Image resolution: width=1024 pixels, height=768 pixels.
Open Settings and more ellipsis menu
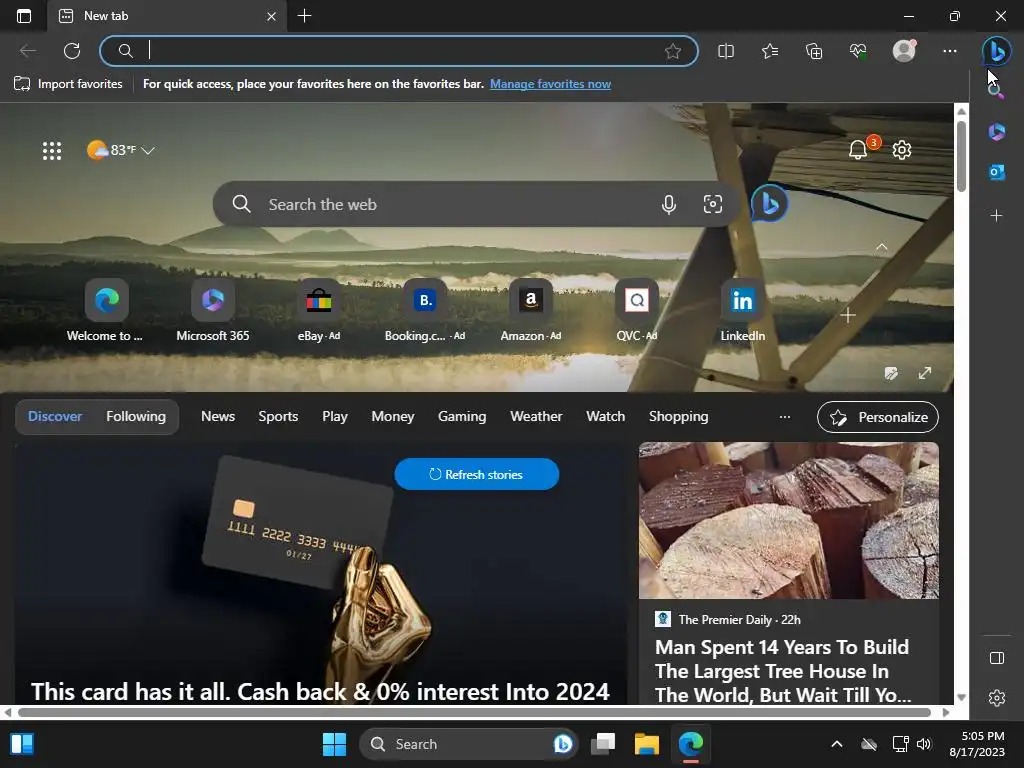point(950,51)
